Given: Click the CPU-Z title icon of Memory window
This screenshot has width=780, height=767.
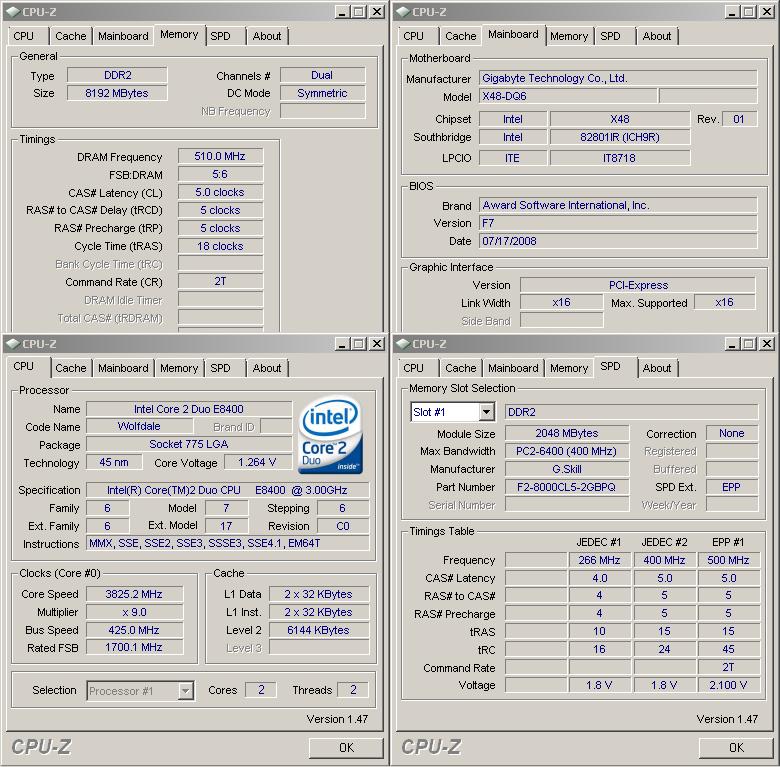Looking at the screenshot, I should pos(13,12).
